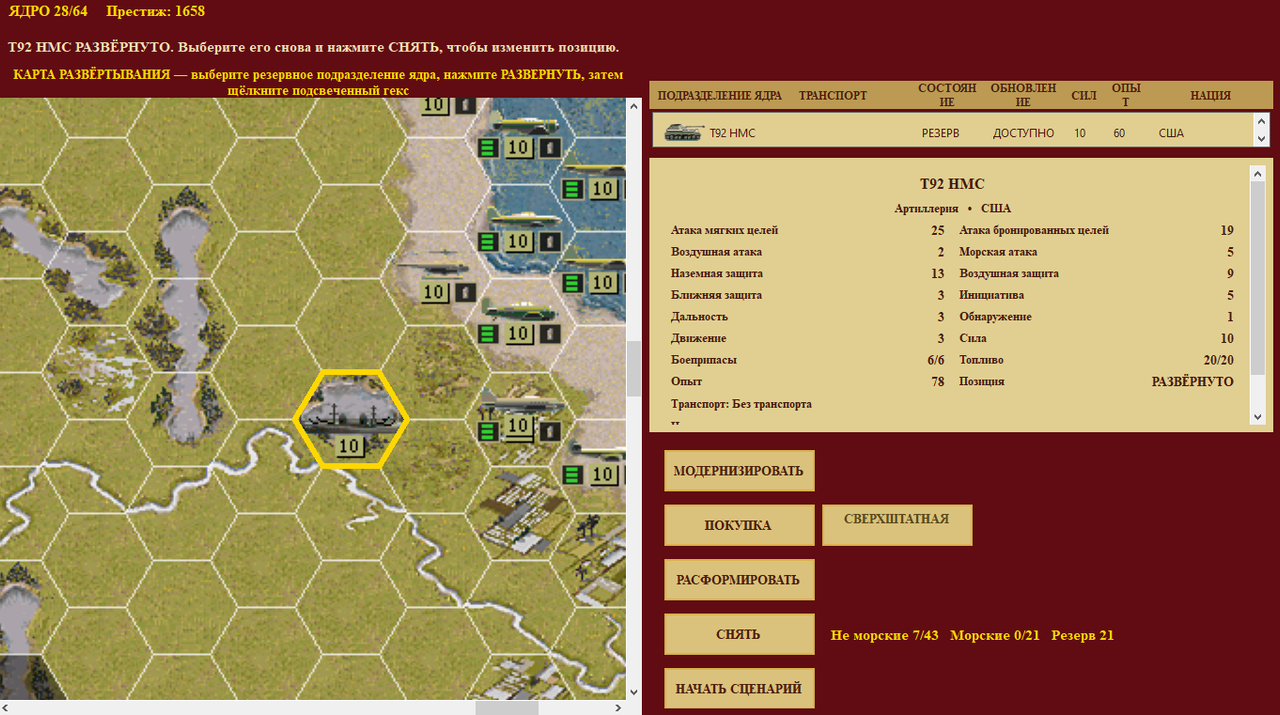Click the strength 10 badge under highlighted unit
This screenshot has width=1280, height=715.
tap(349, 446)
